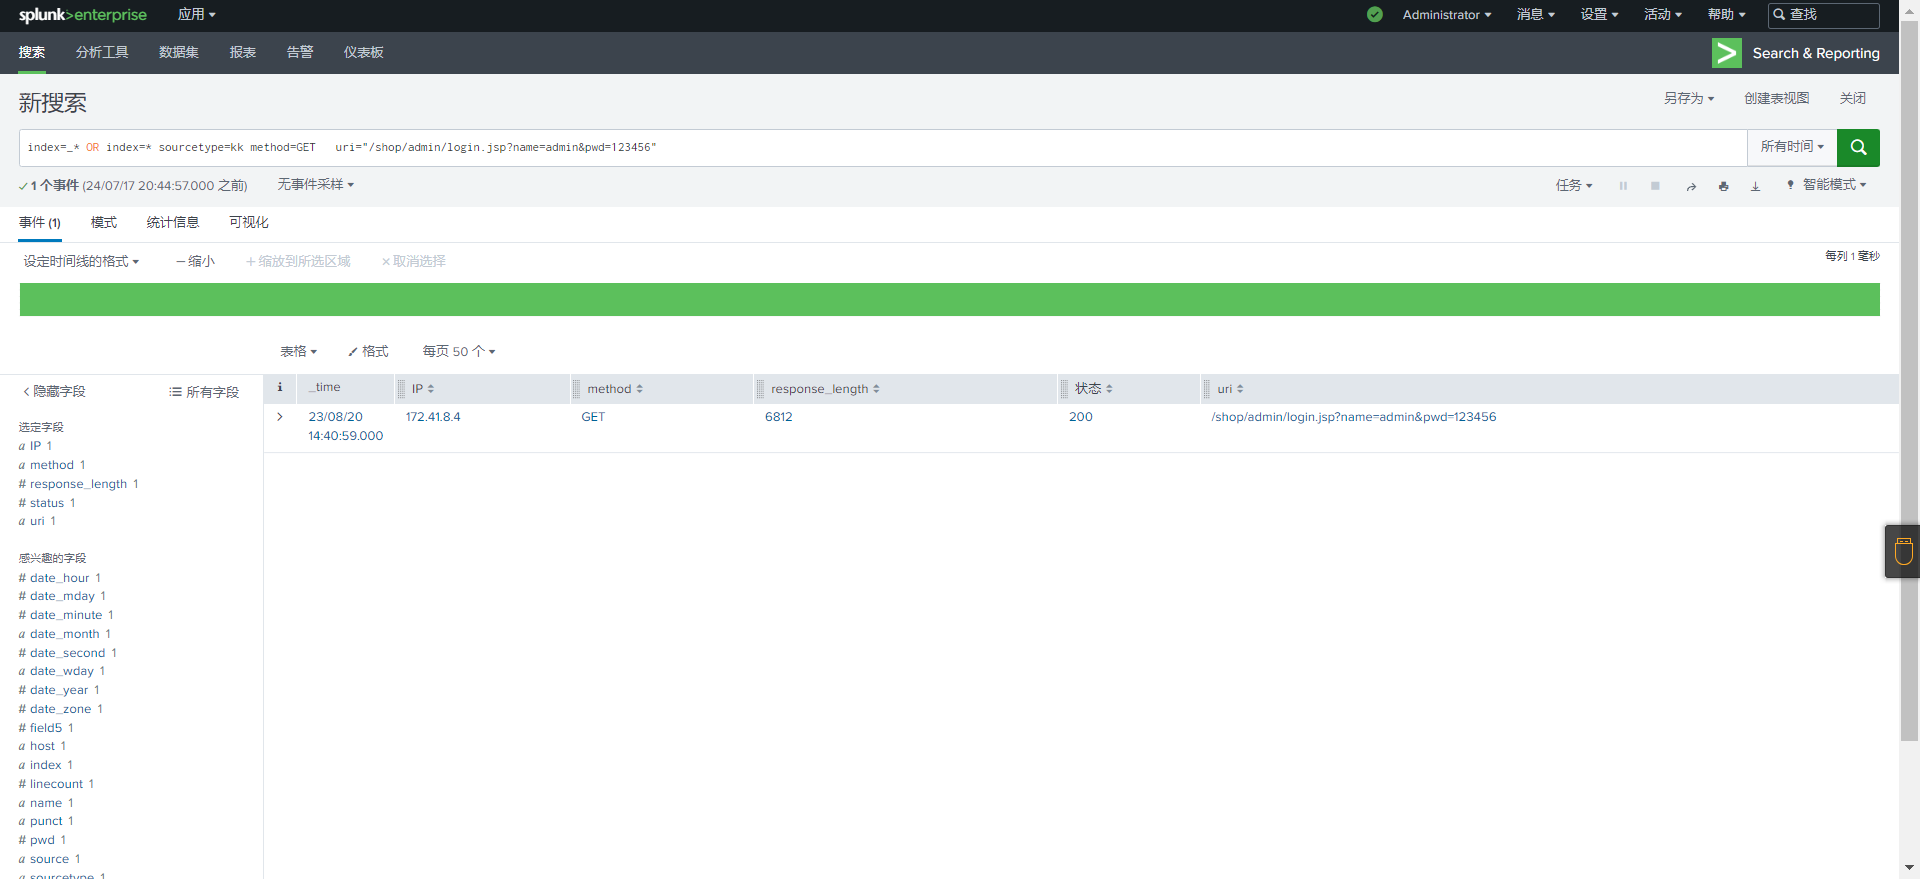Click the export download icon
The height and width of the screenshot is (879, 1920).
(1755, 186)
